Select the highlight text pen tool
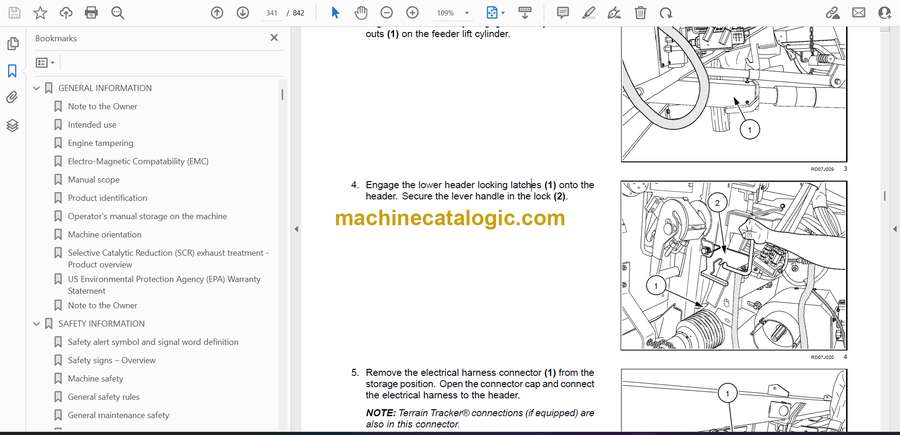 (x=588, y=13)
